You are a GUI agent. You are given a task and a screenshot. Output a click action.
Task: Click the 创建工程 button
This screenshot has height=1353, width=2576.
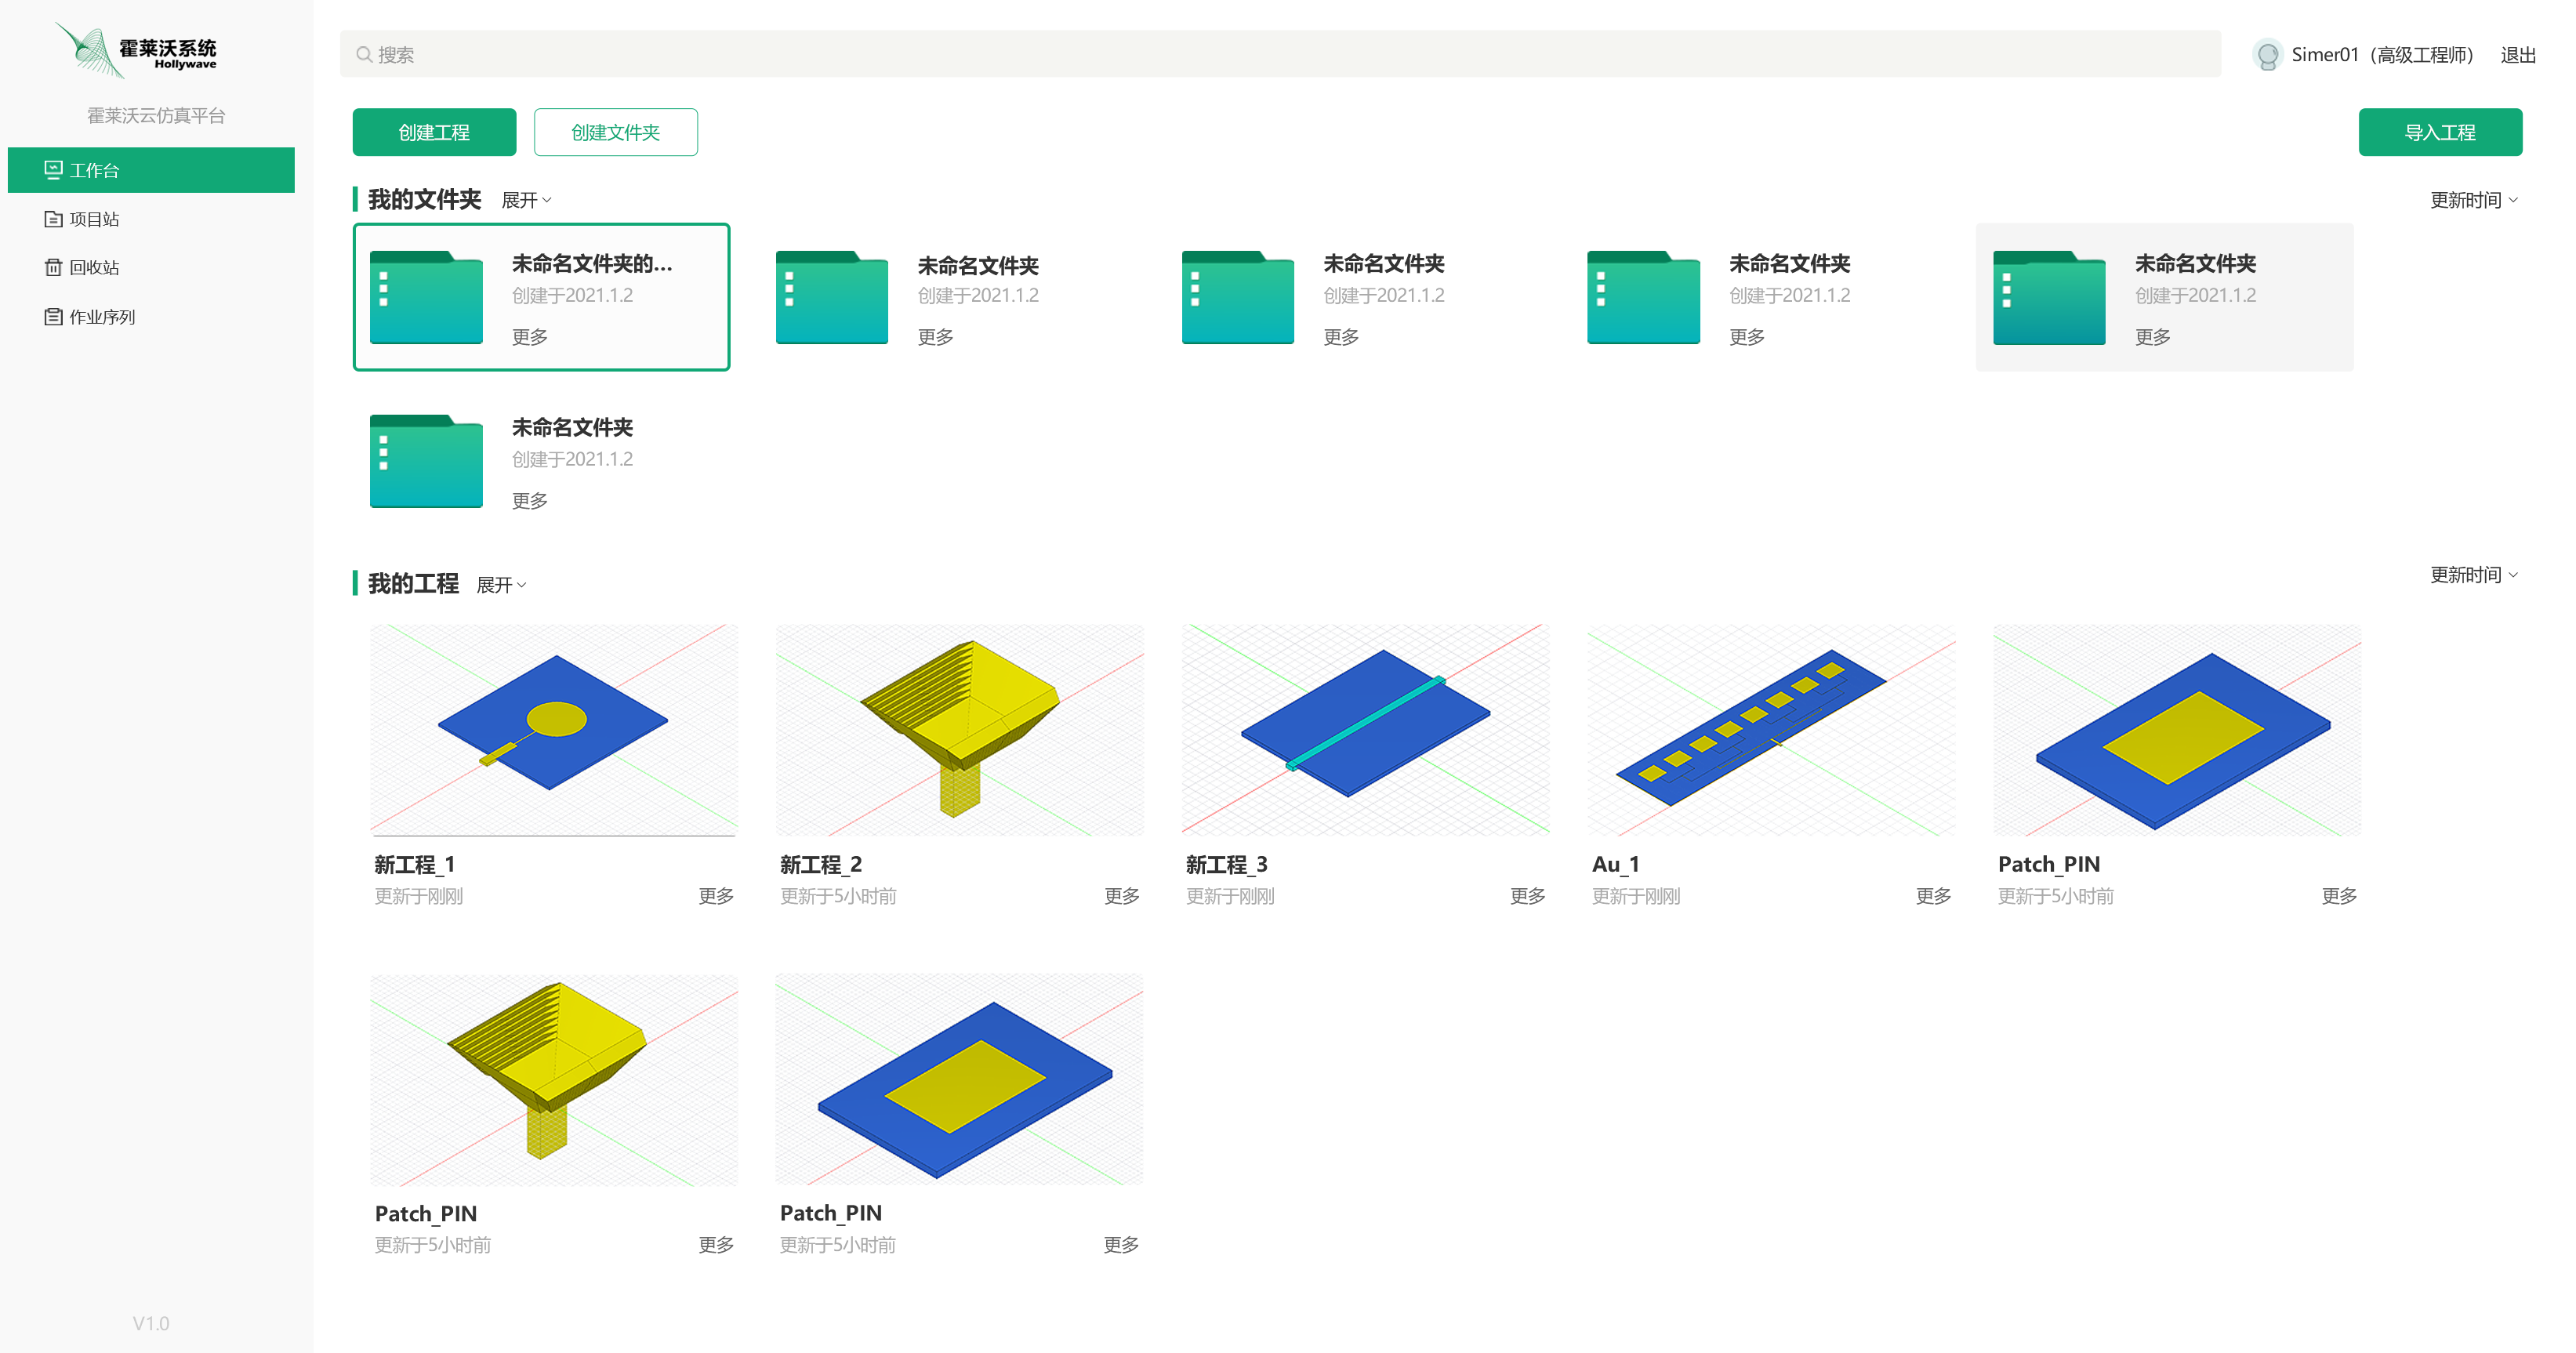[x=434, y=132]
